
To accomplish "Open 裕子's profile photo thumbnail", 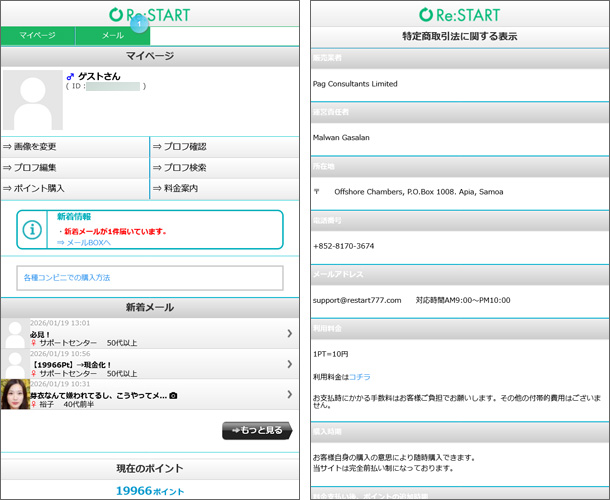I will pos(15,394).
